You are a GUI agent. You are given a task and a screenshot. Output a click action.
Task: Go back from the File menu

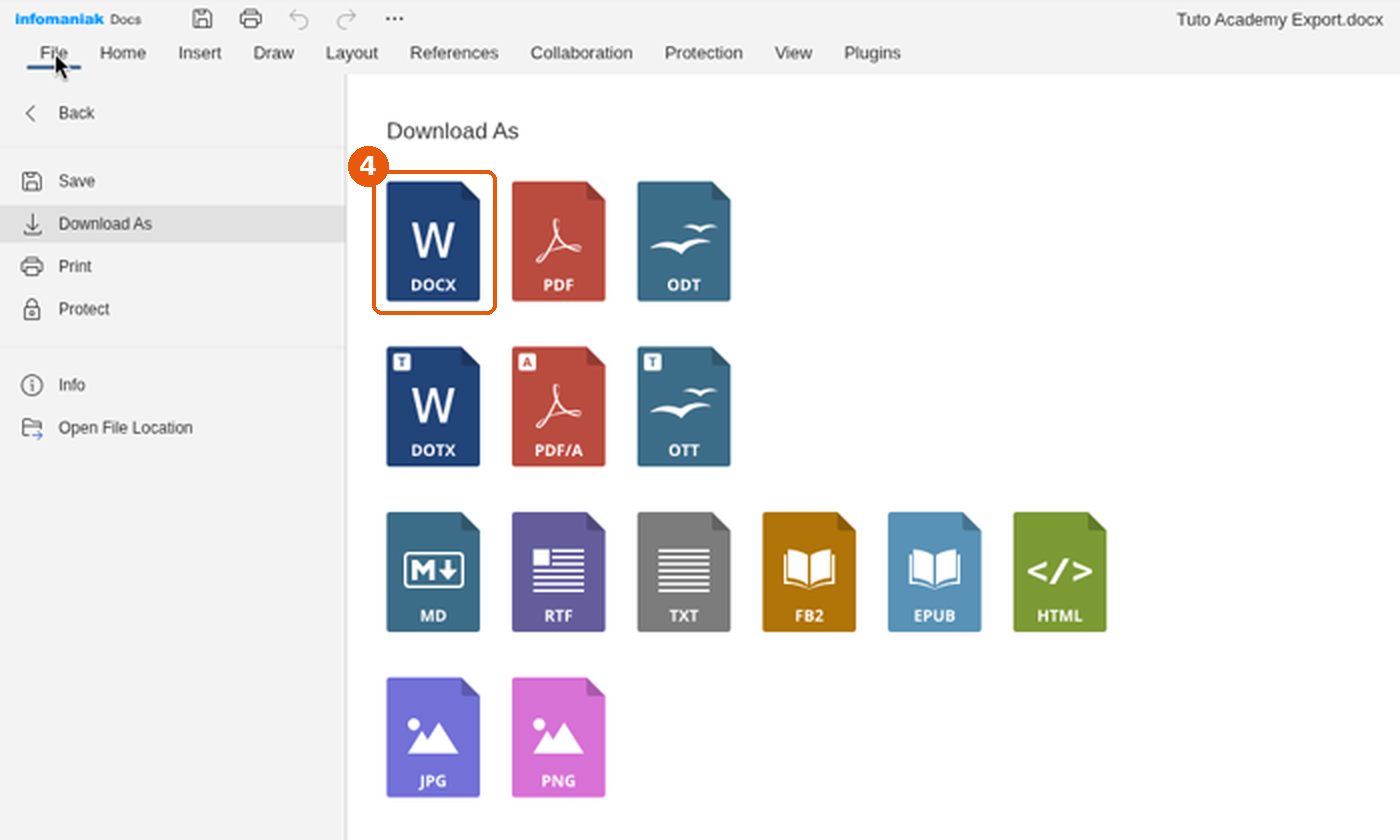172,113
